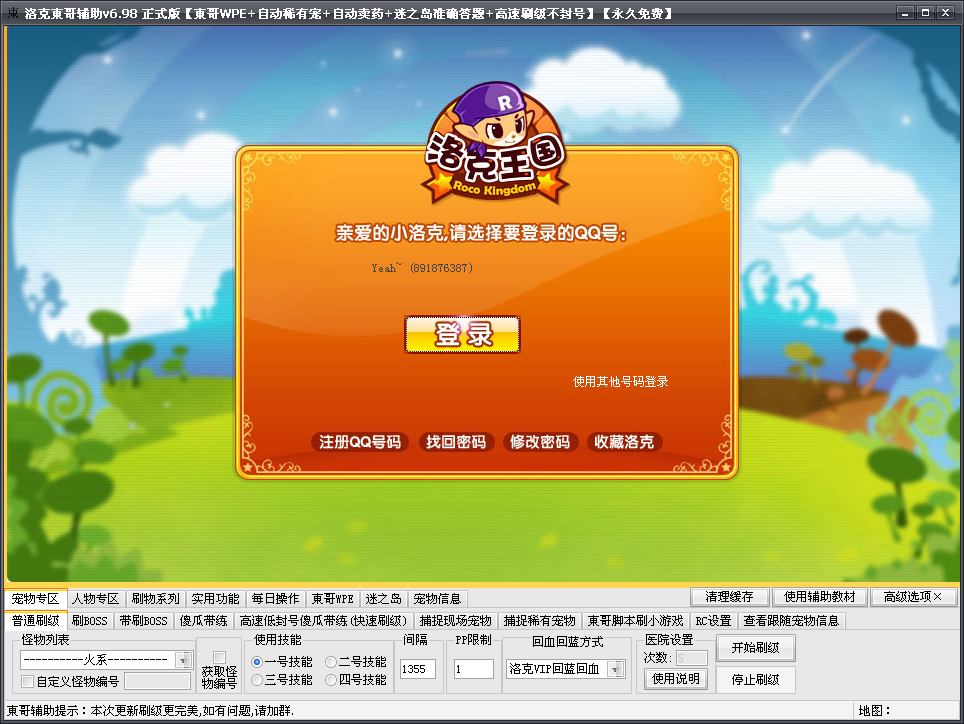This screenshot has width=964, height=724.
Task: Open 捕捉稀有宠物 sub-tab
Action: tap(540, 621)
